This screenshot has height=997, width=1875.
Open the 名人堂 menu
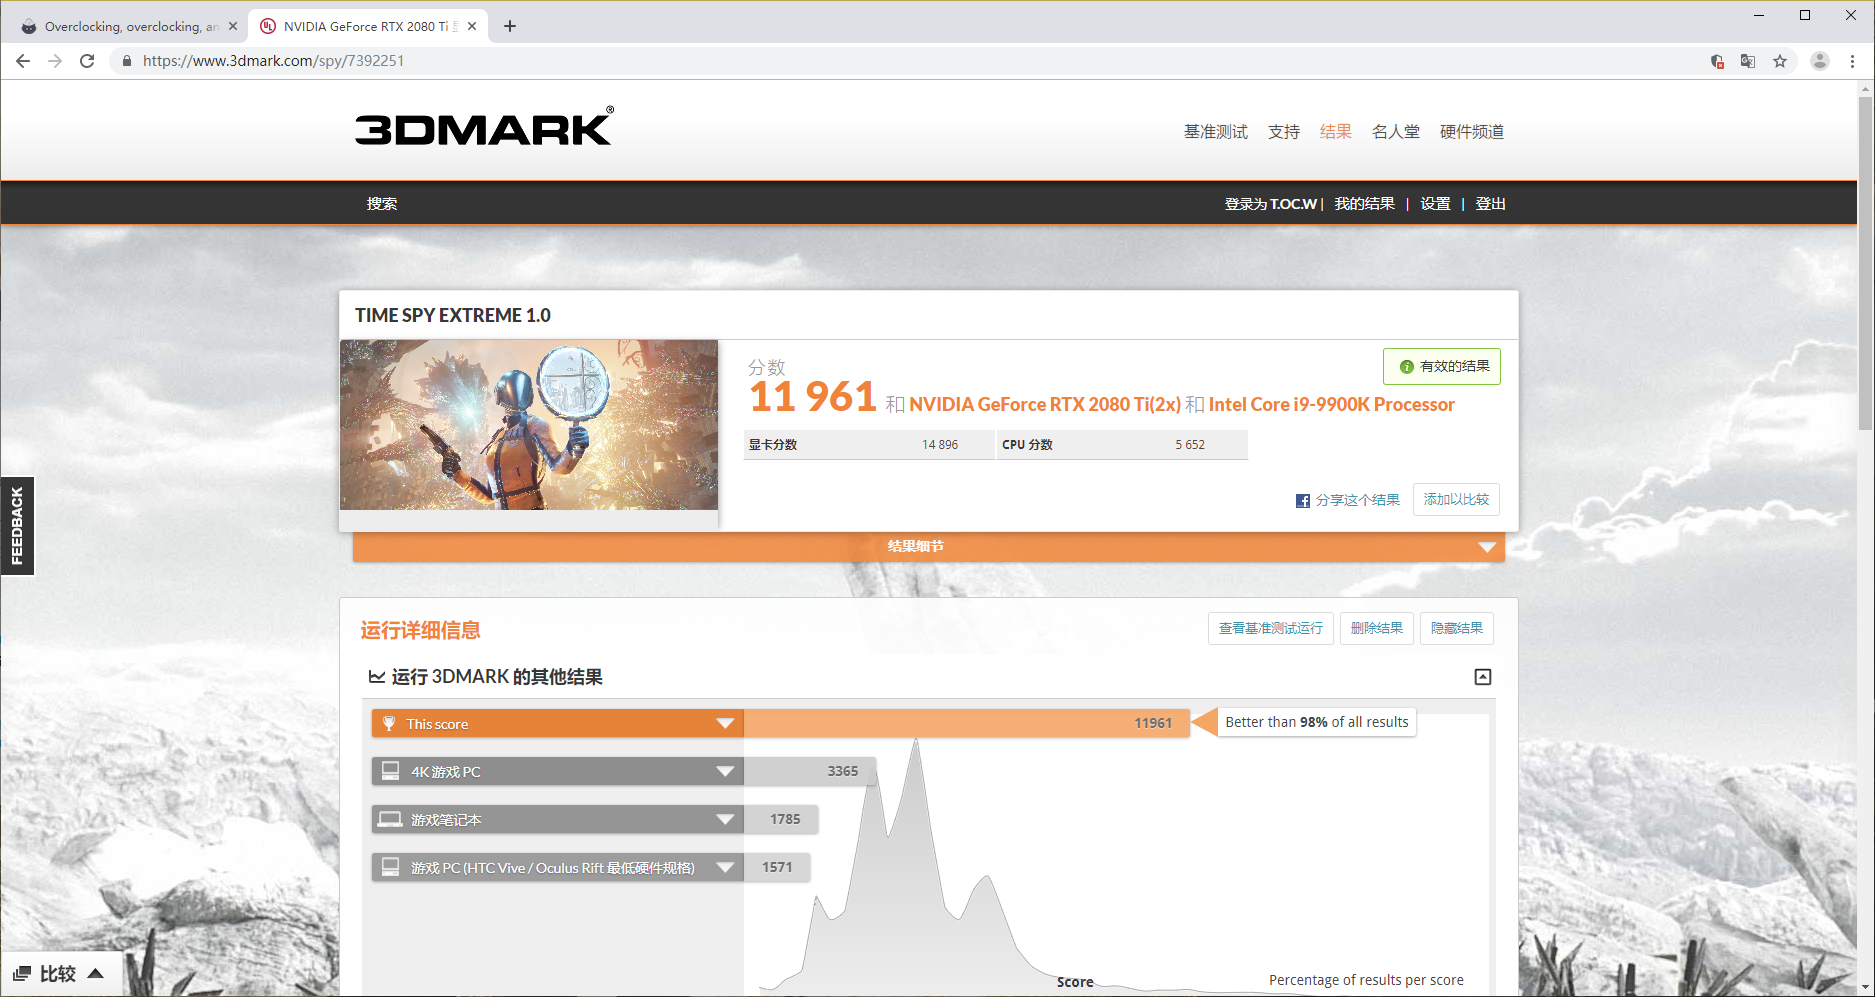[x=1396, y=132]
